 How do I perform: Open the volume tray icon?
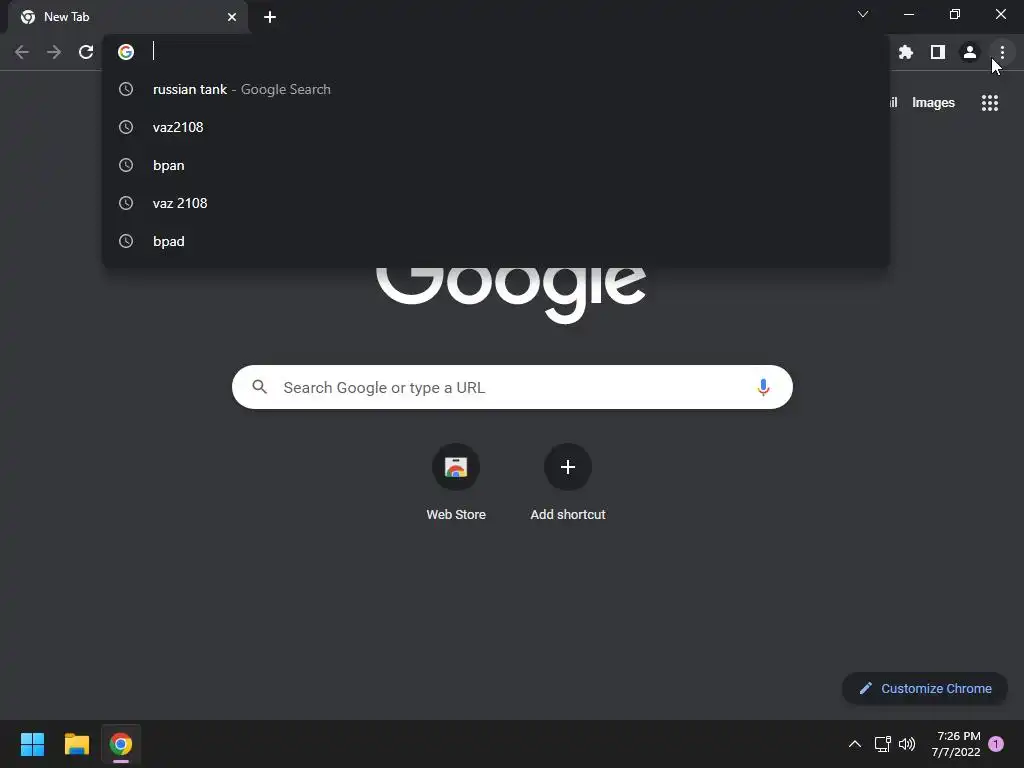point(906,744)
